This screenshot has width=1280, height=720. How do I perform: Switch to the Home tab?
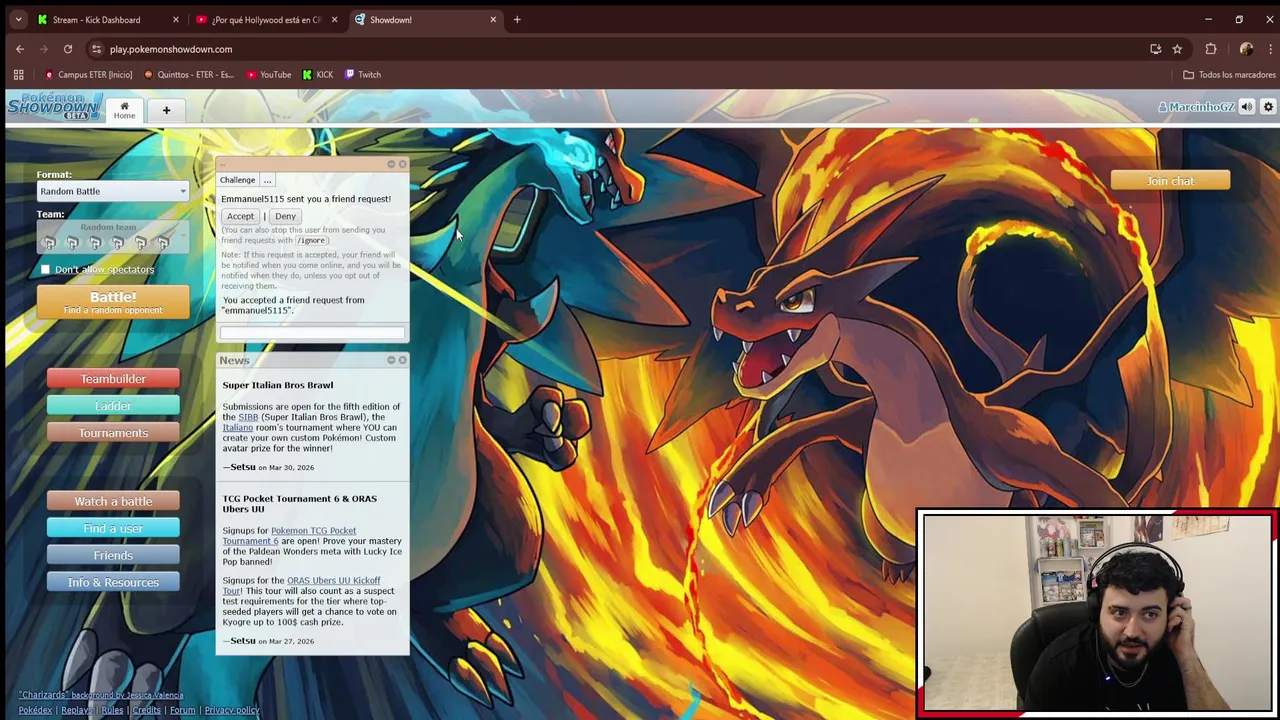pos(124,110)
